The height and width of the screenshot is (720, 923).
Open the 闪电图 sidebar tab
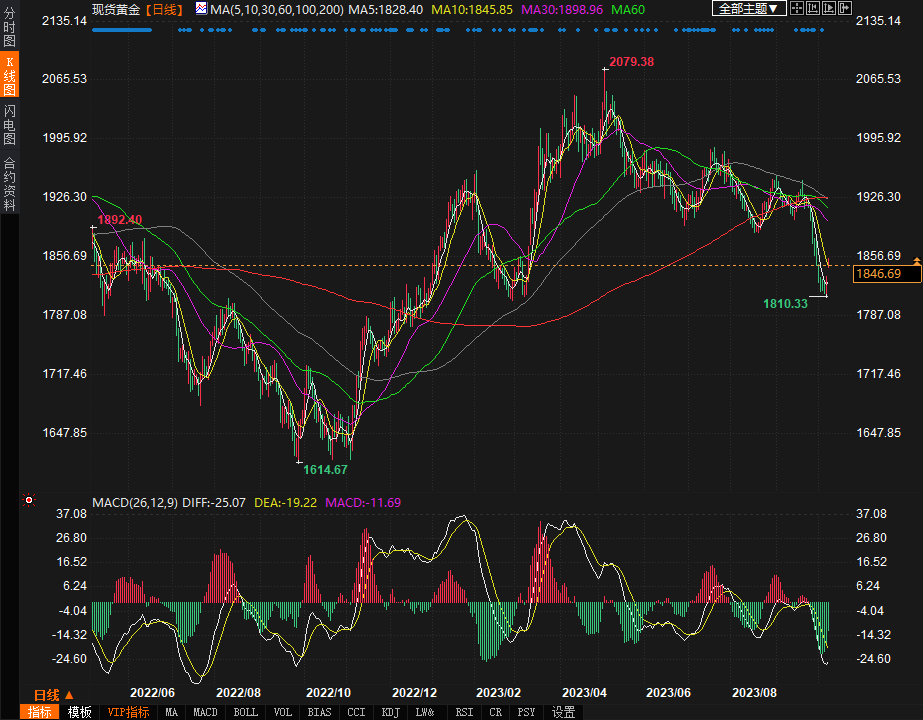click(x=9, y=125)
